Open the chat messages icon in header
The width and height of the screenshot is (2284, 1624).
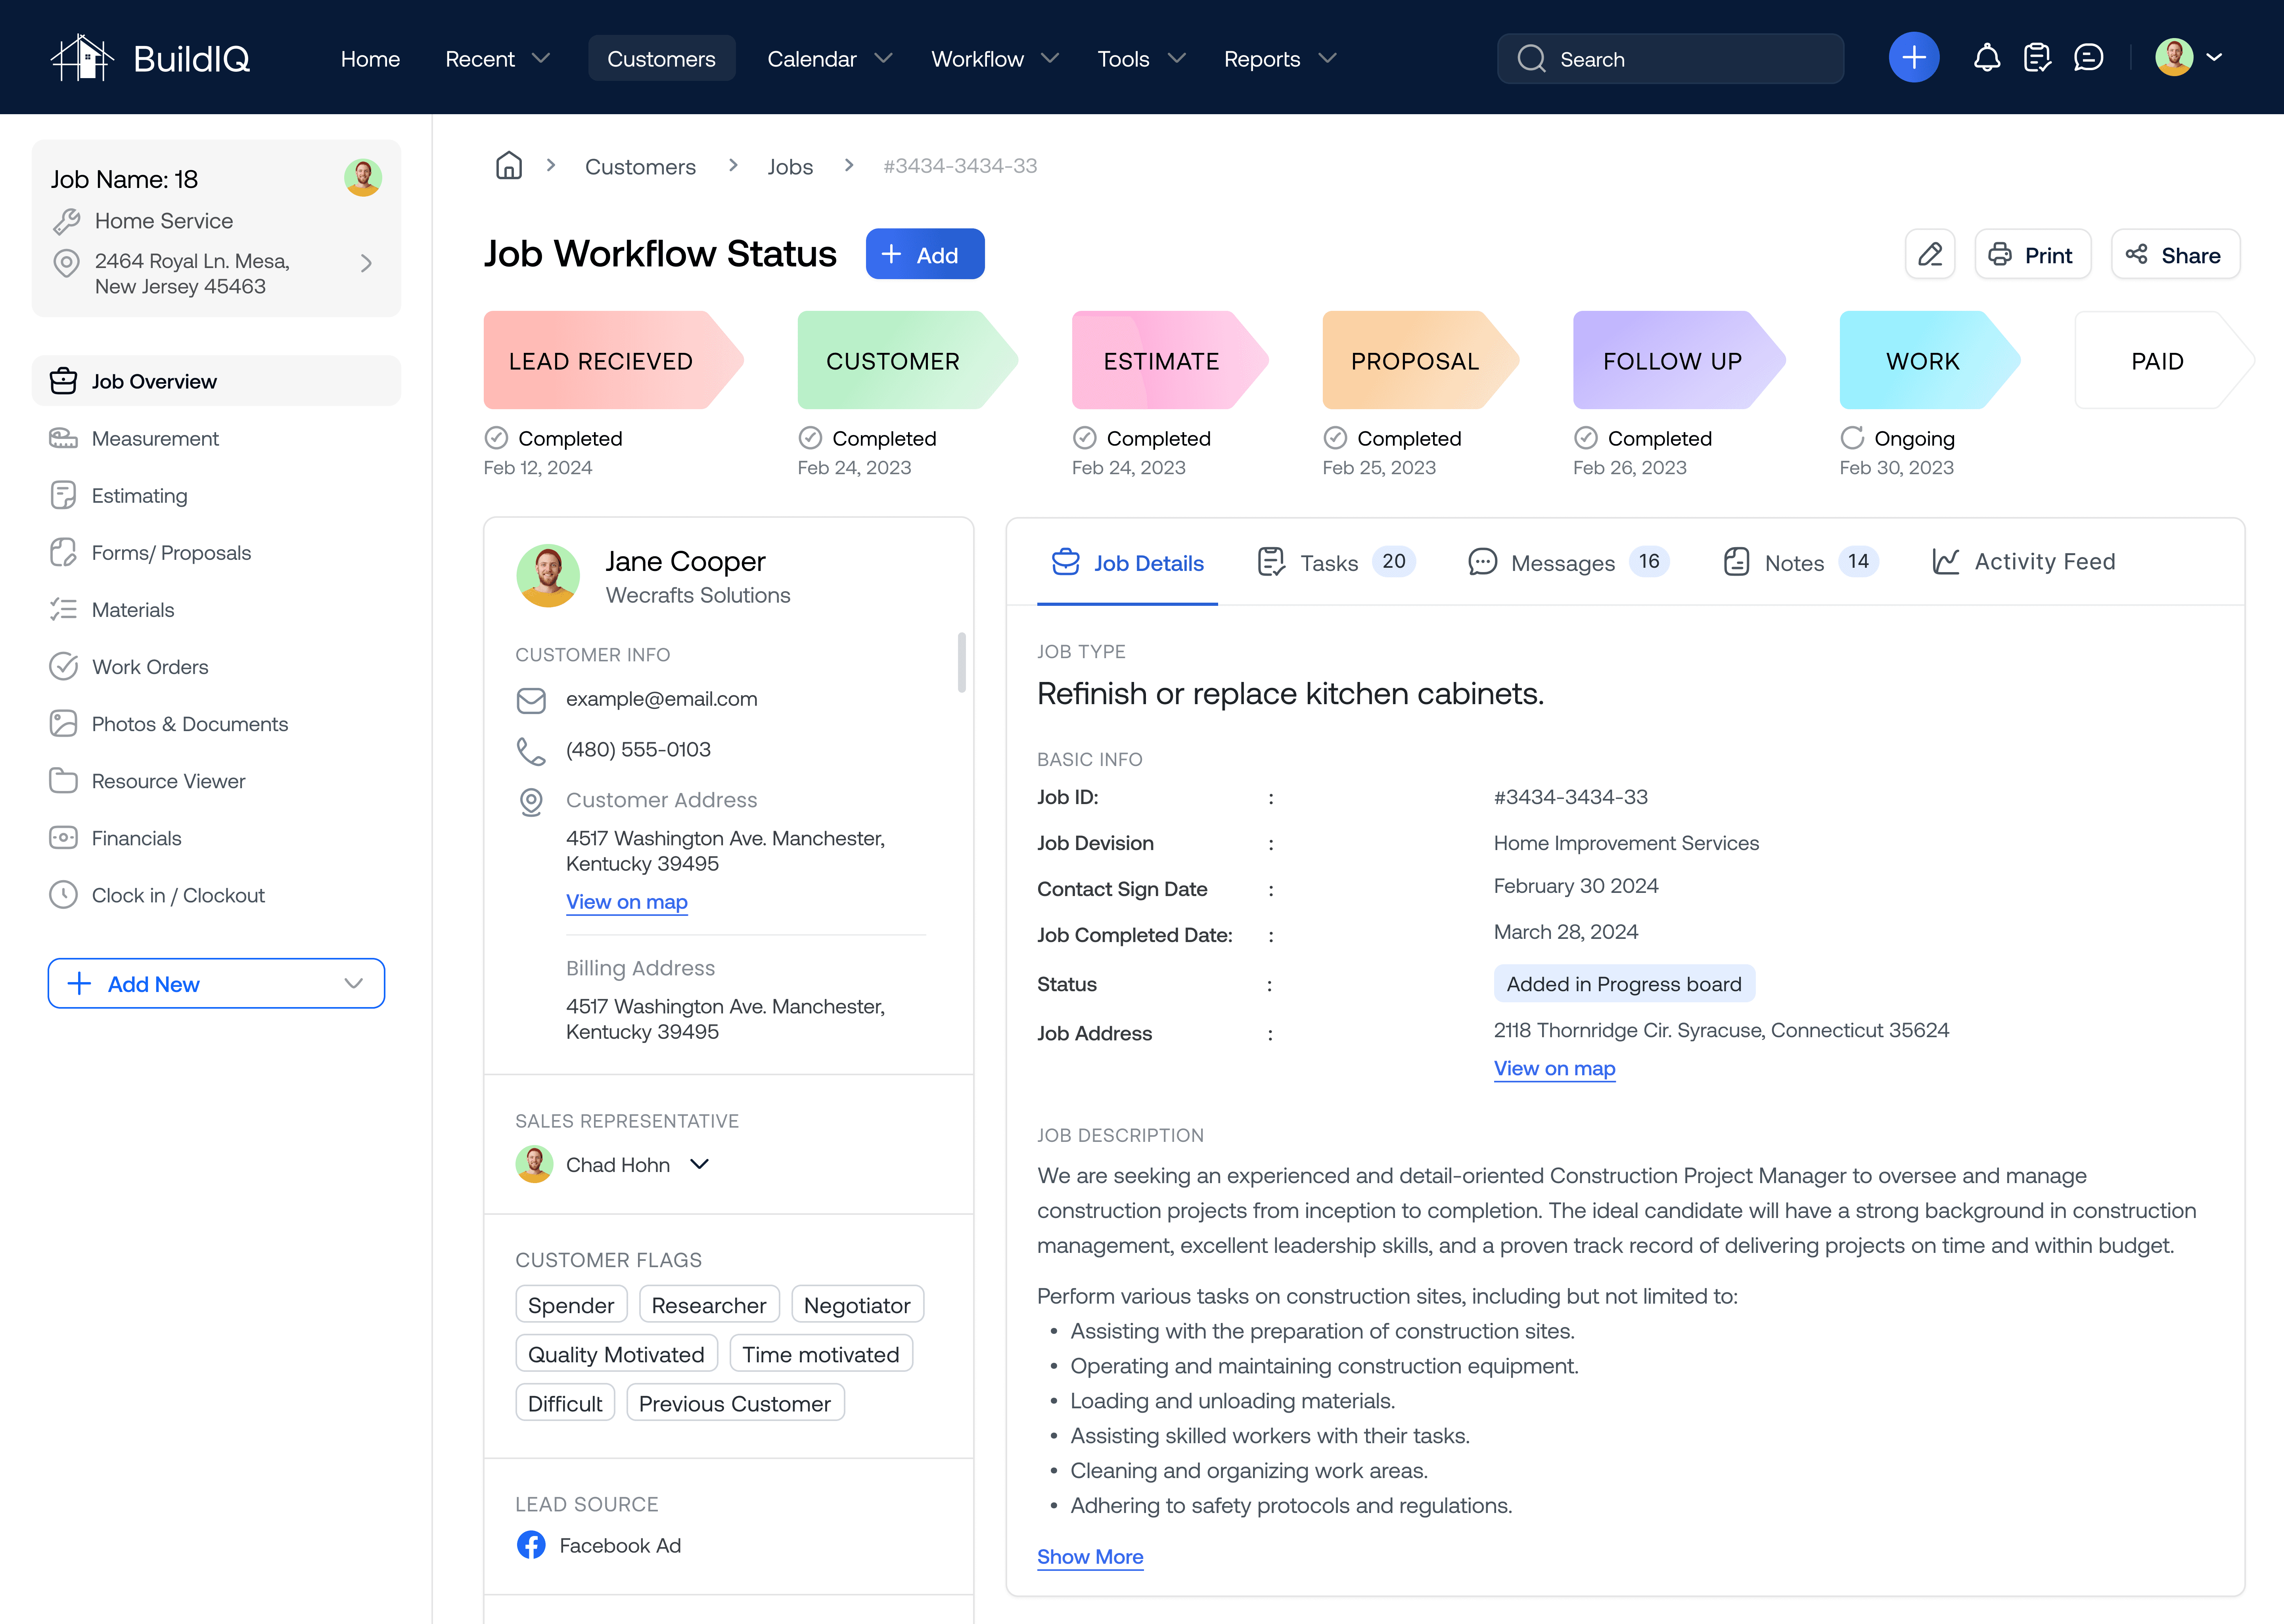click(2088, 58)
